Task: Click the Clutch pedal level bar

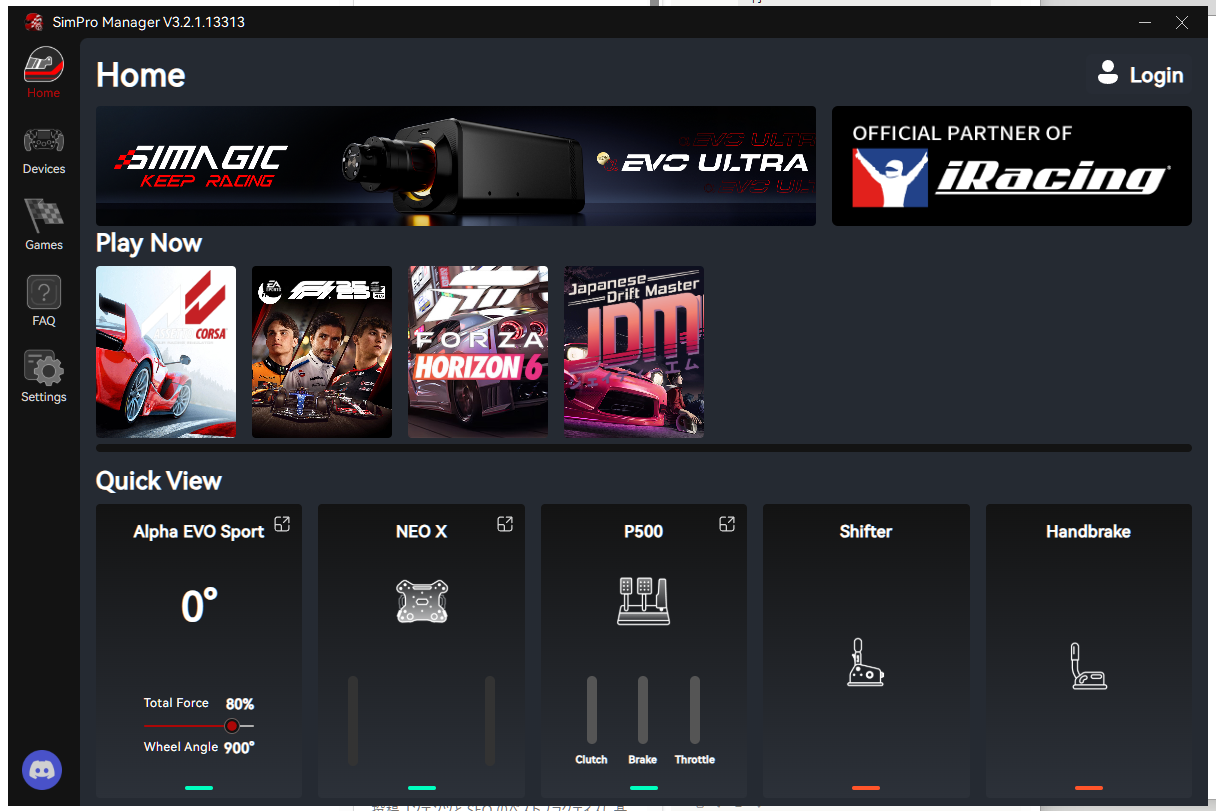Action: click(591, 710)
